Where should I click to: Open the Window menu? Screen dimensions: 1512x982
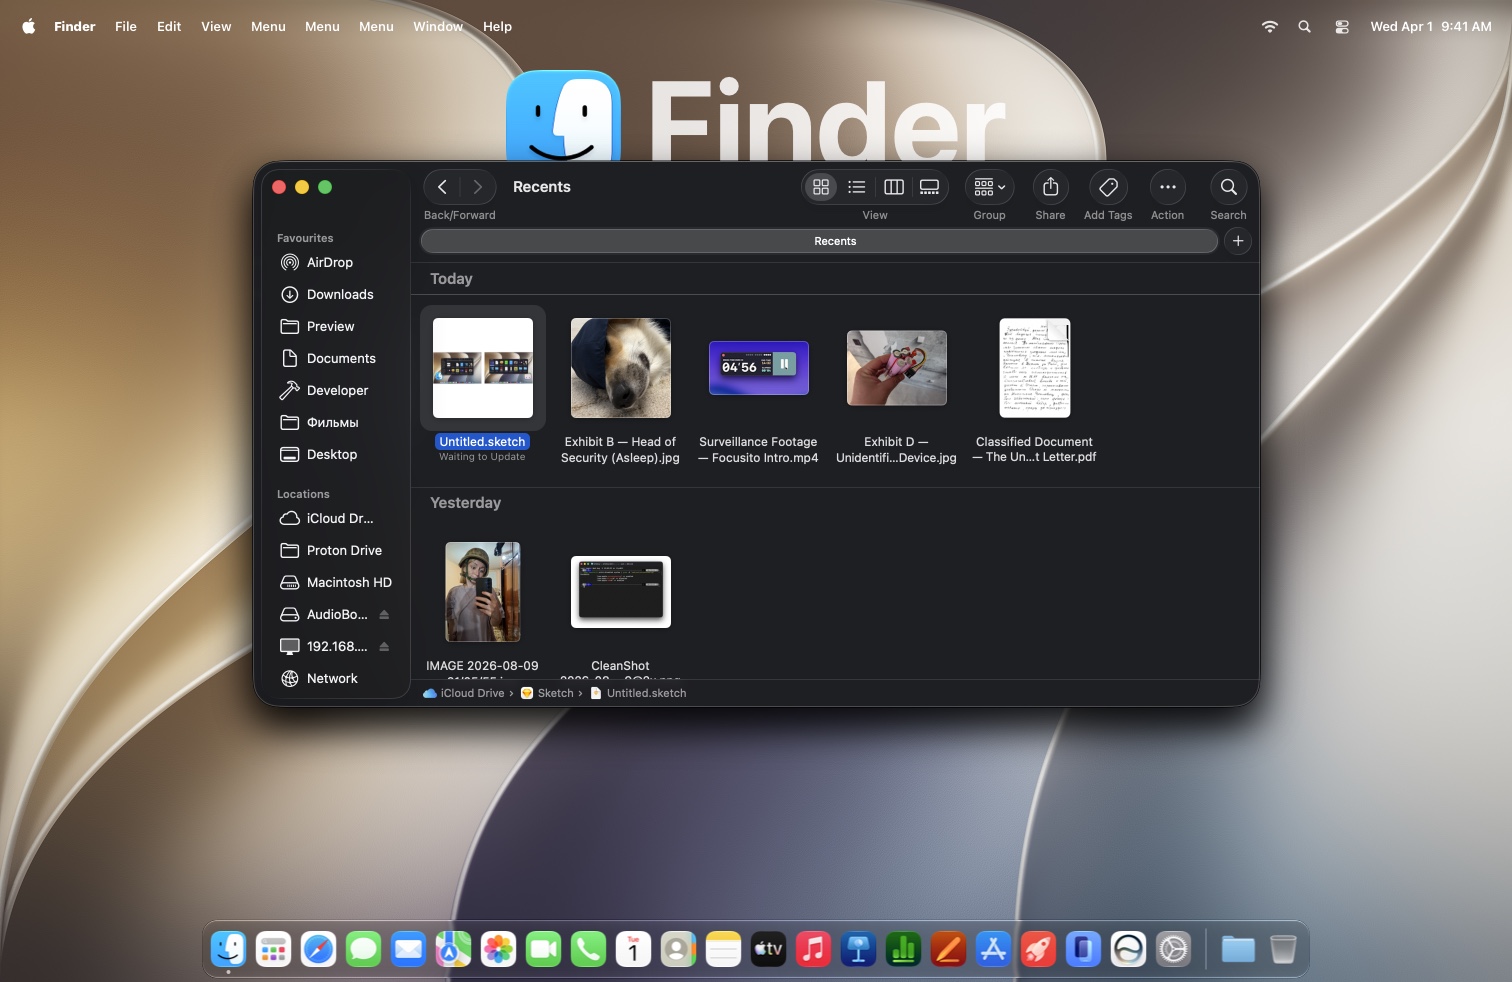coord(438,27)
